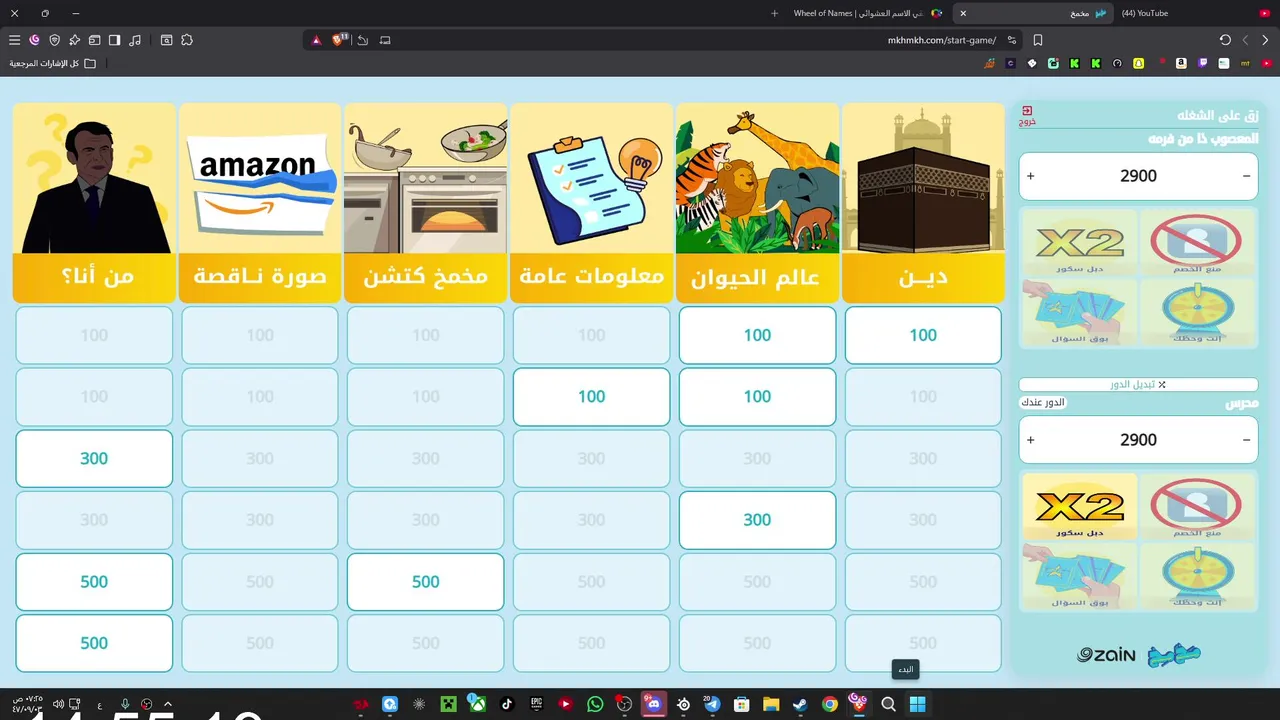Open the lower 500 question under من أنا؟
The image size is (1280, 720).
pyautogui.click(x=94, y=643)
